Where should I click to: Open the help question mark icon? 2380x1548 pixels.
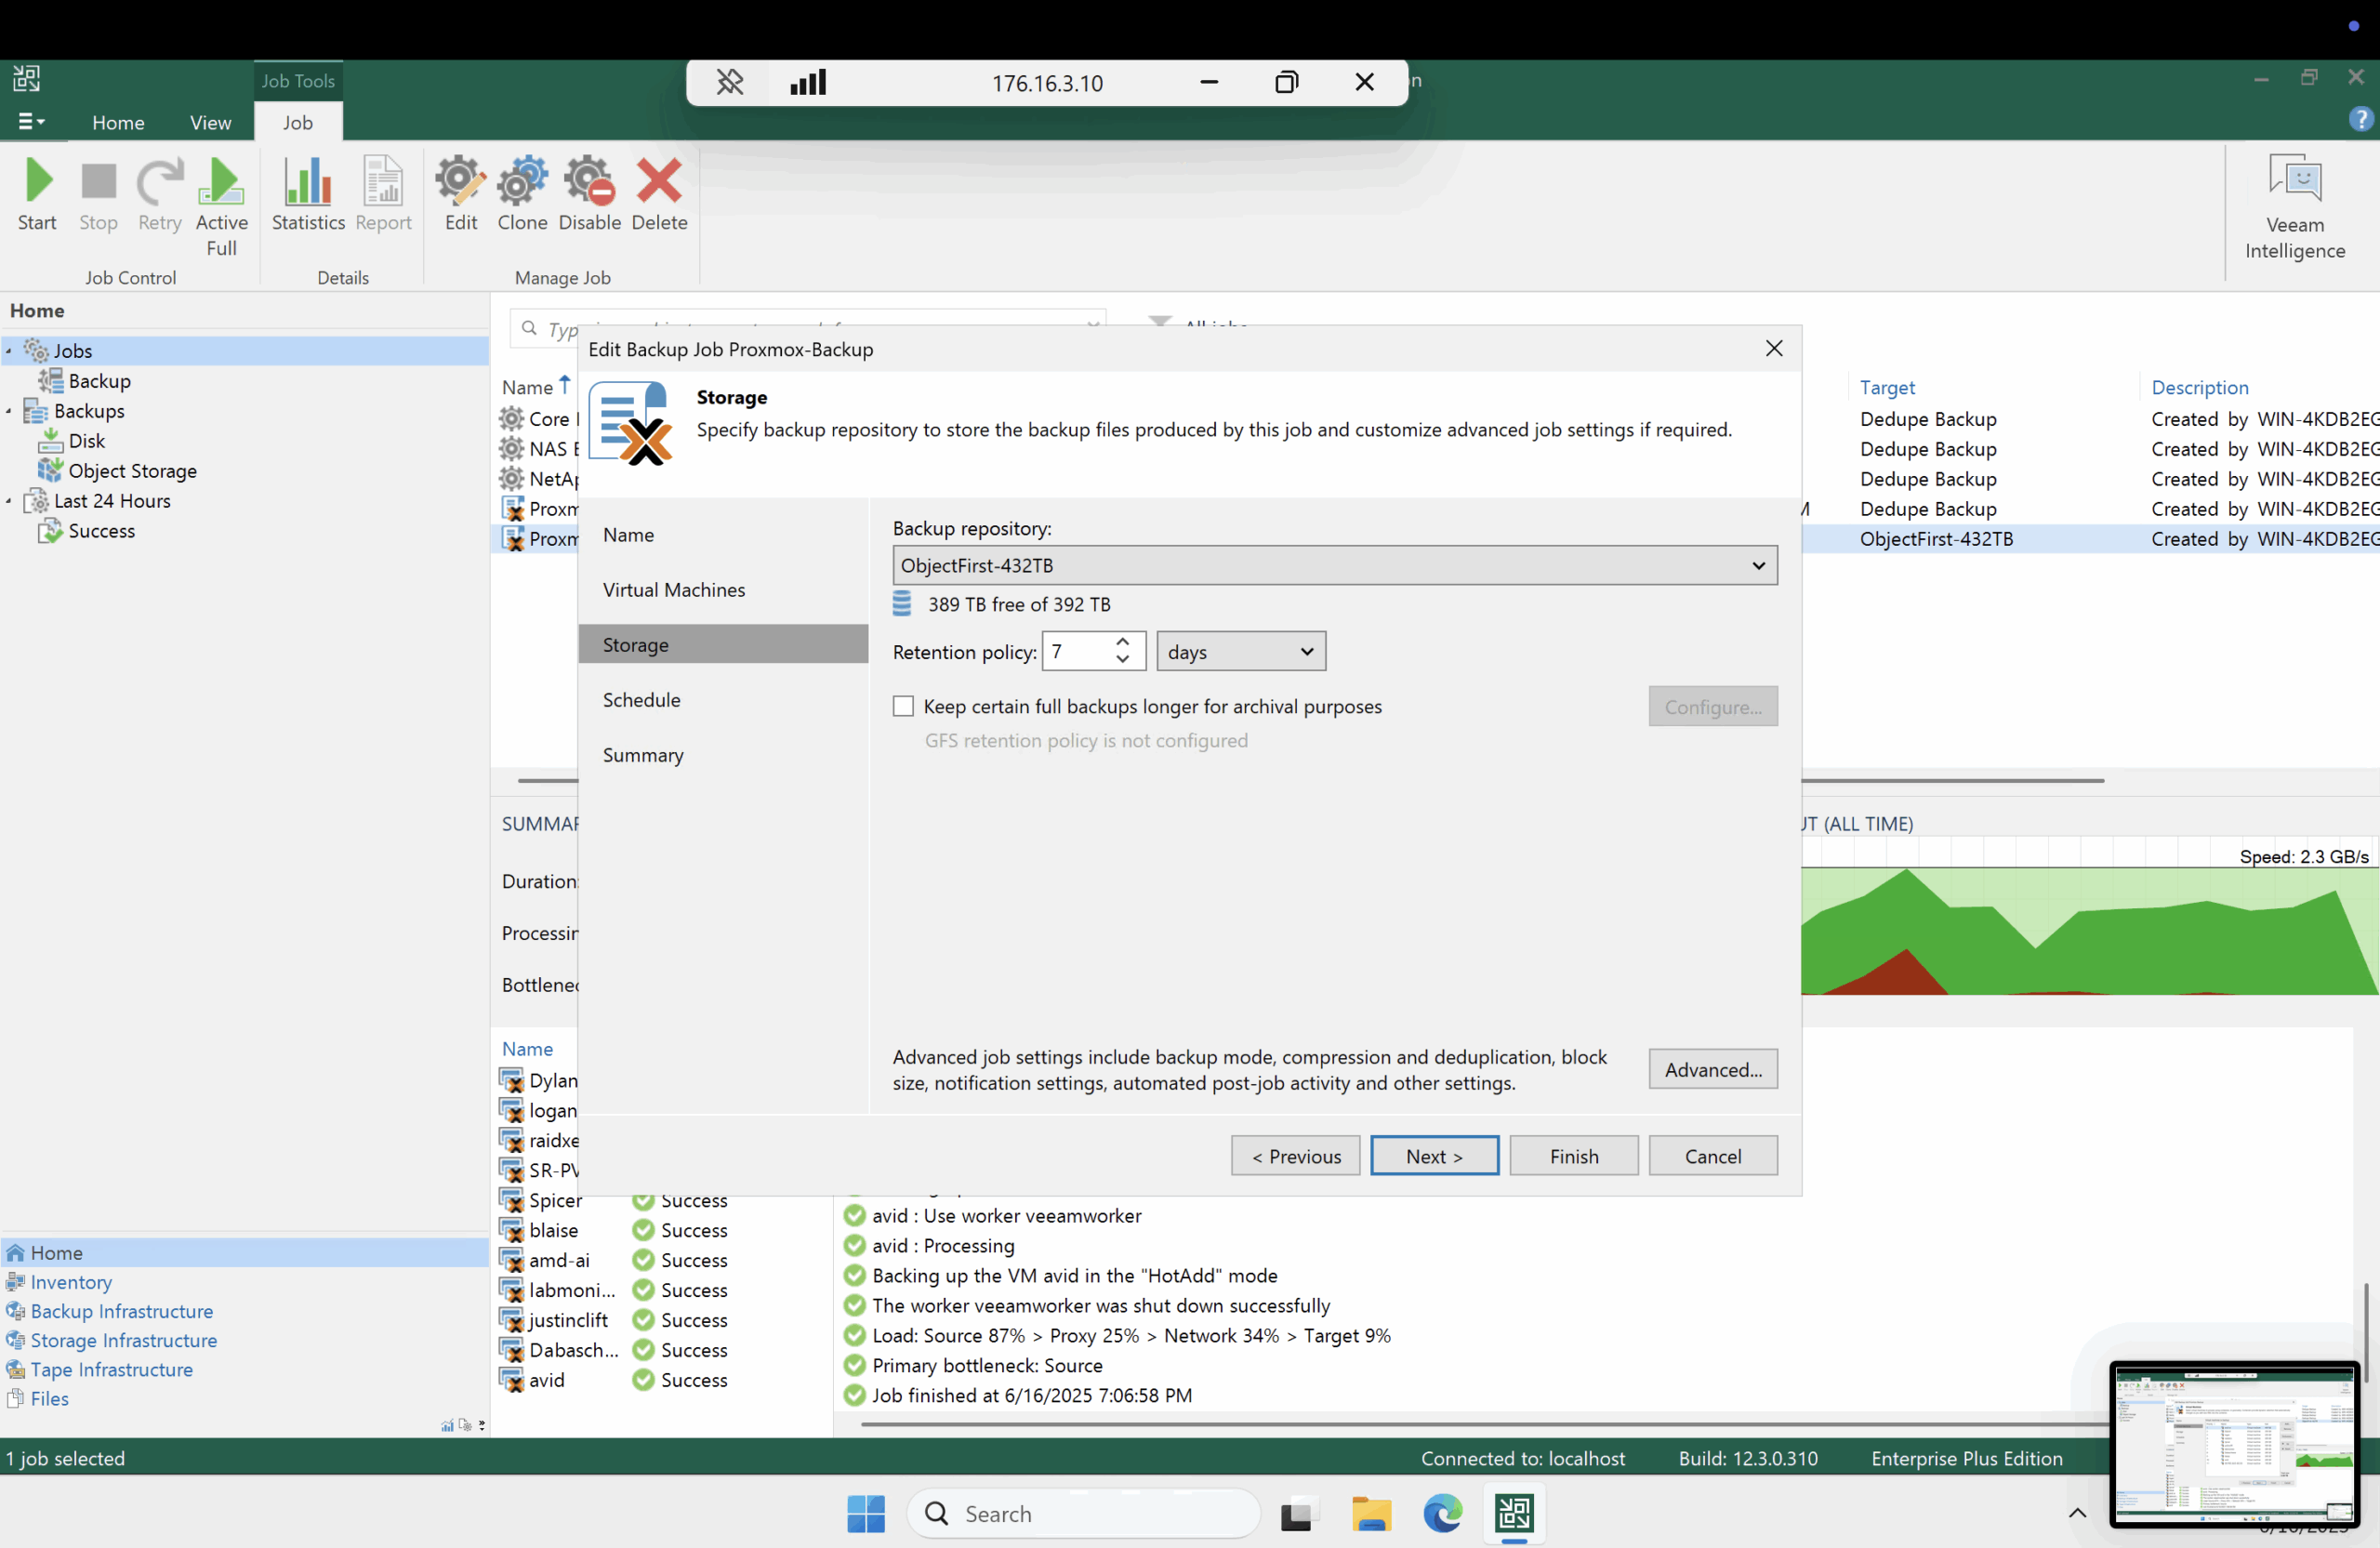[x=2360, y=120]
